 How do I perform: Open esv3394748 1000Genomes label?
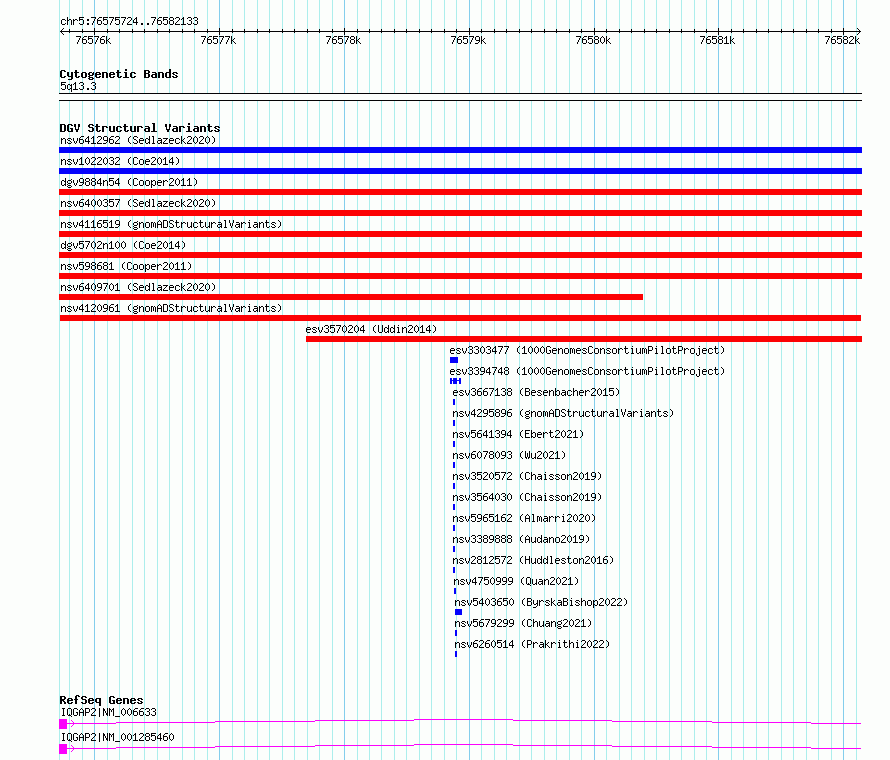click(587, 371)
